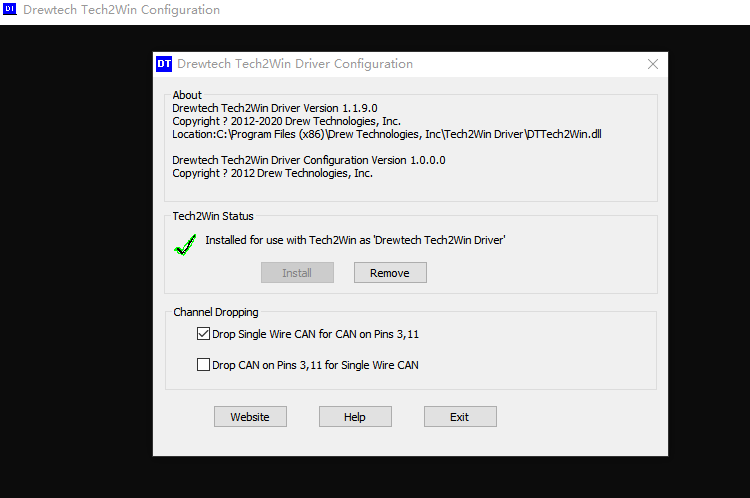This screenshot has width=750, height=498.
Task: Click the green checkmark status icon
Action: point(184,243)
